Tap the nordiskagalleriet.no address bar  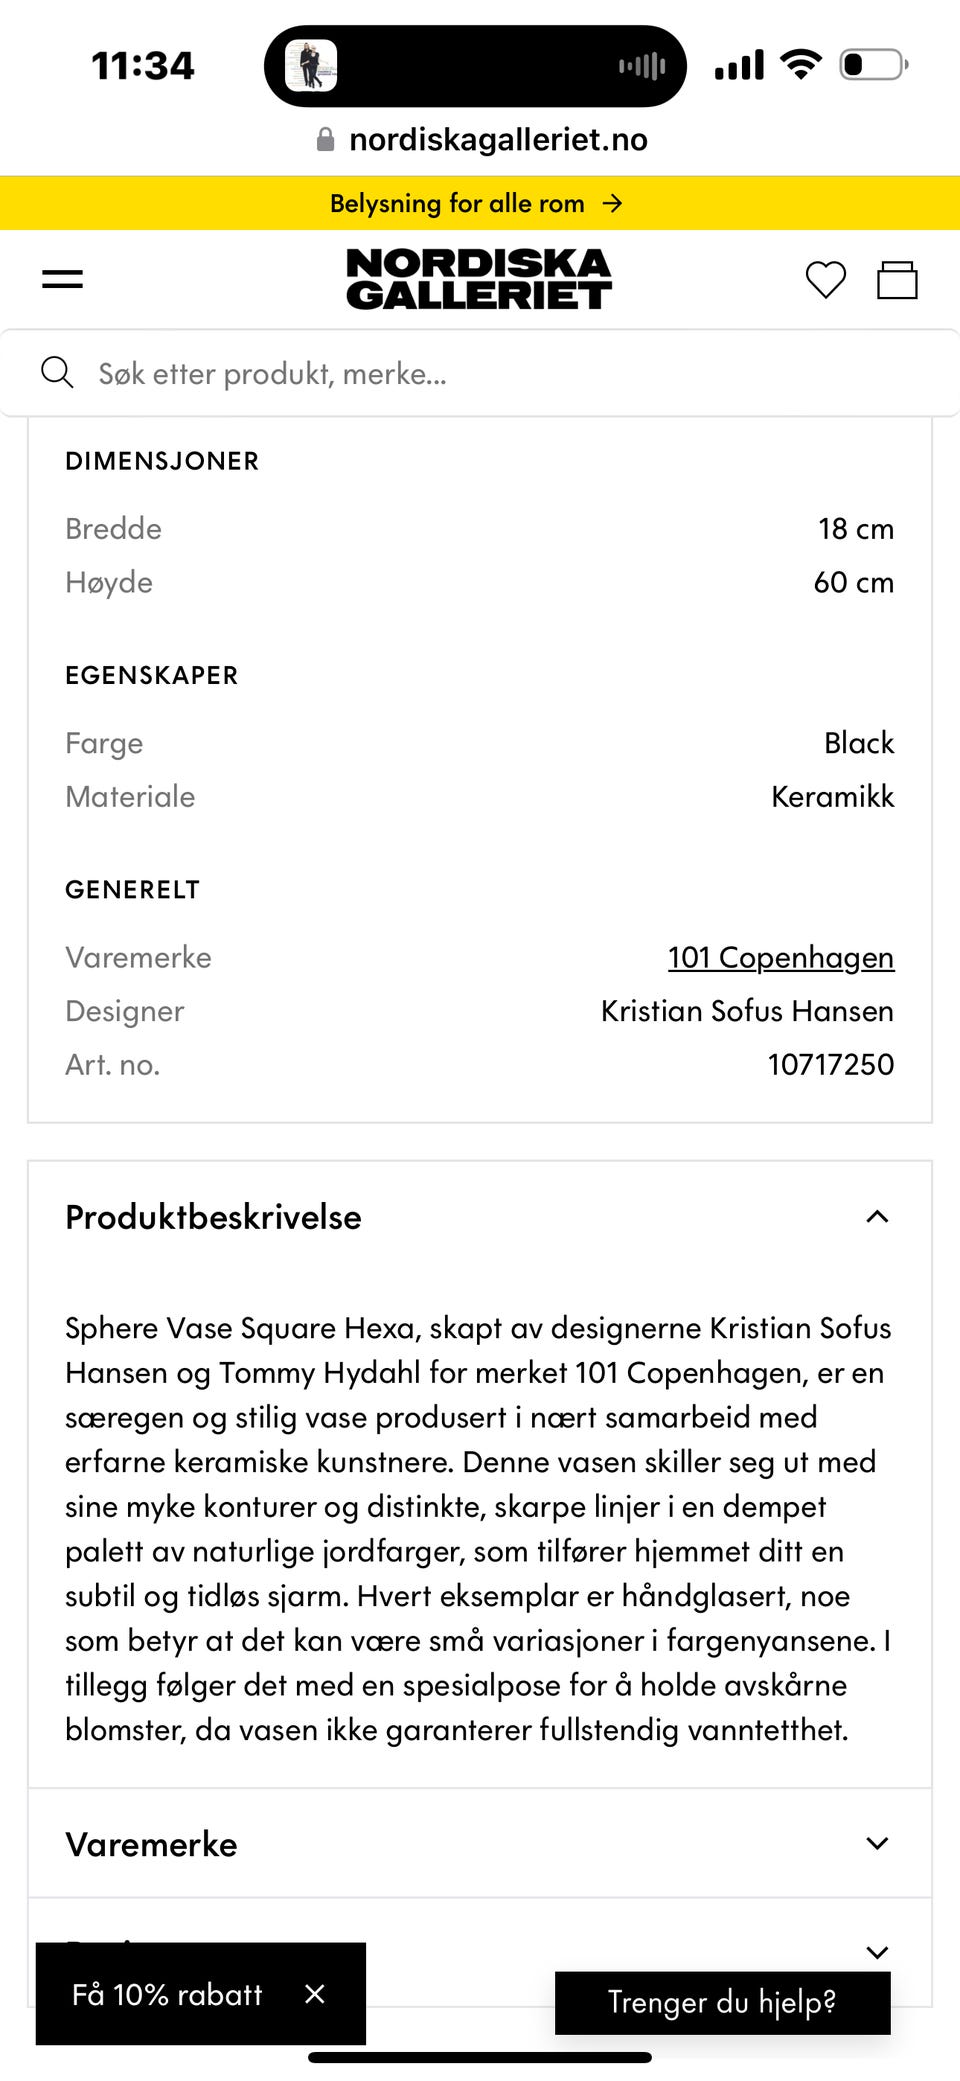498,140
